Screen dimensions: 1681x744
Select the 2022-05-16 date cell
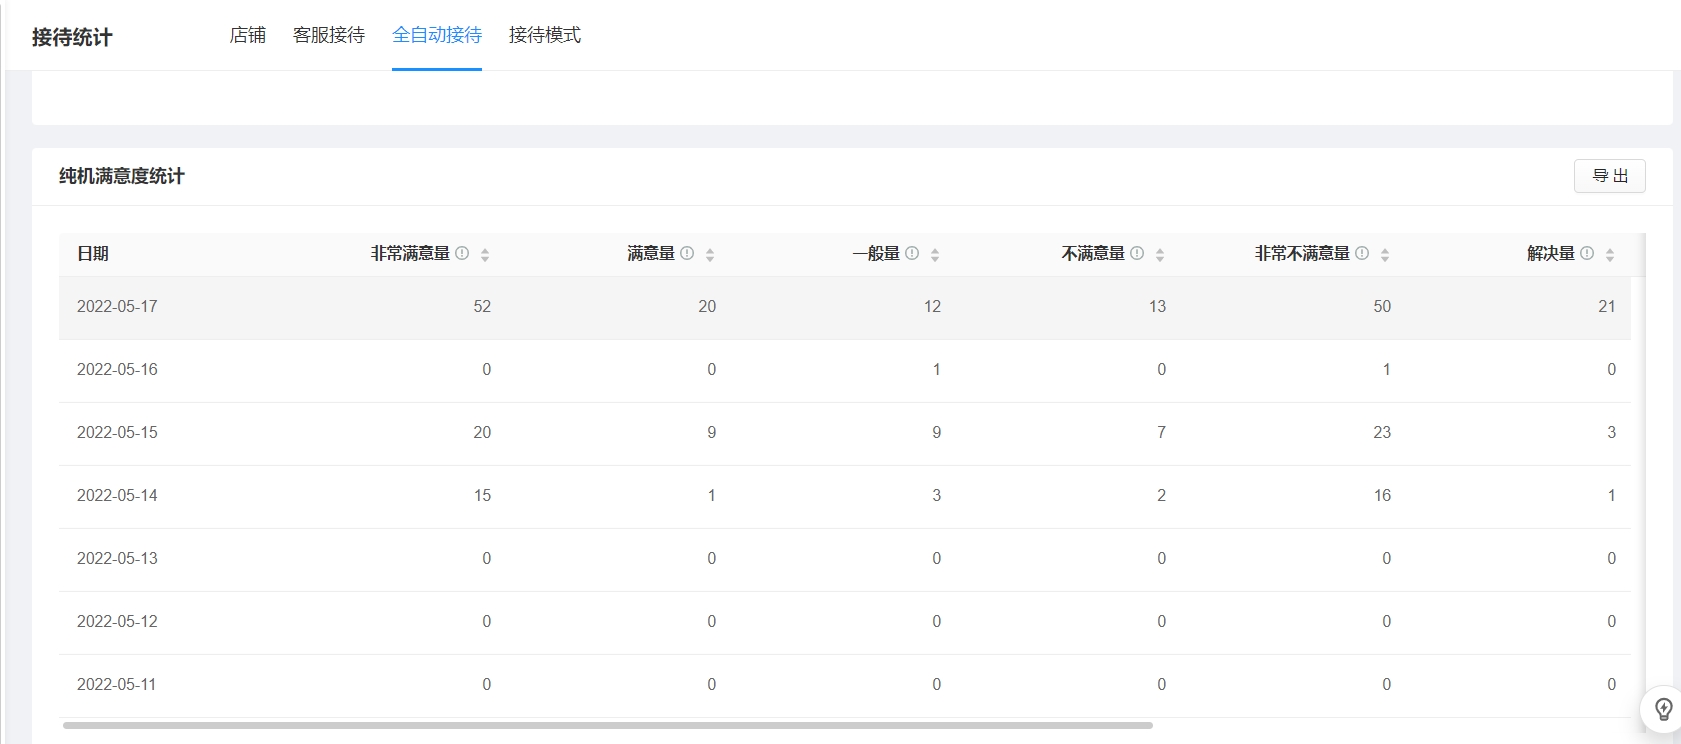tap(117, 370)
